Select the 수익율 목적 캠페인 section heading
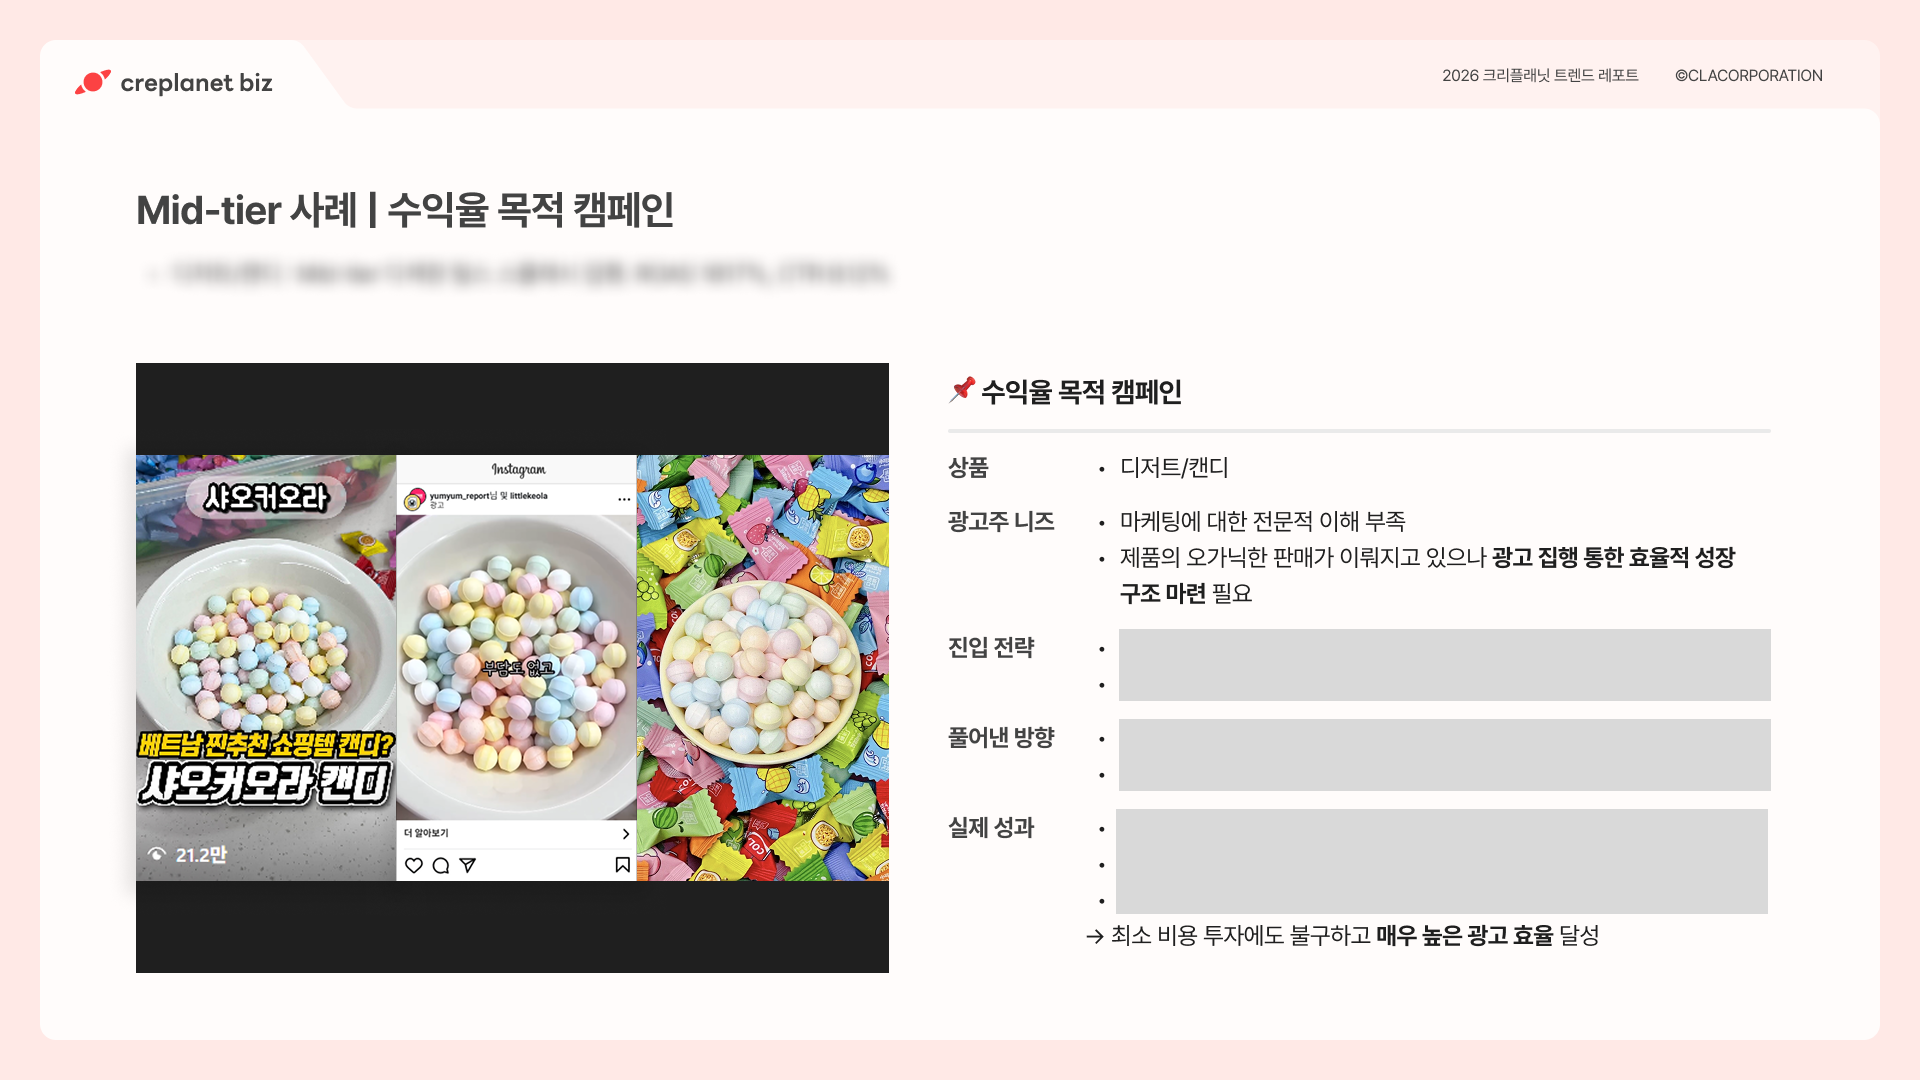Image resolution: width=1920 pixels, height=1080 pixels. (x=1081, y=392)
